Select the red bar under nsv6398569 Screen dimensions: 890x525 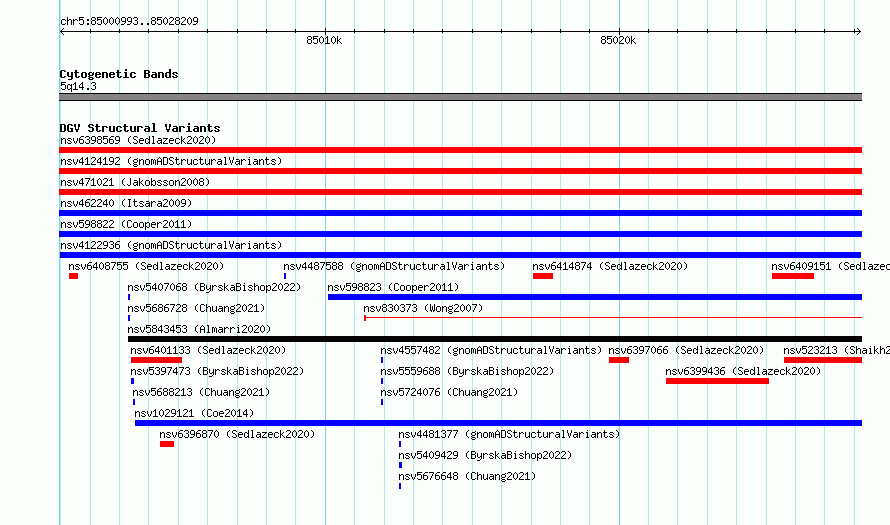click(460, 150)
